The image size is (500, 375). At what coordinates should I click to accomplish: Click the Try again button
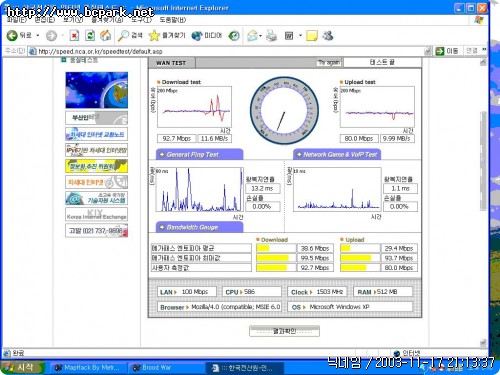(329, 62)
